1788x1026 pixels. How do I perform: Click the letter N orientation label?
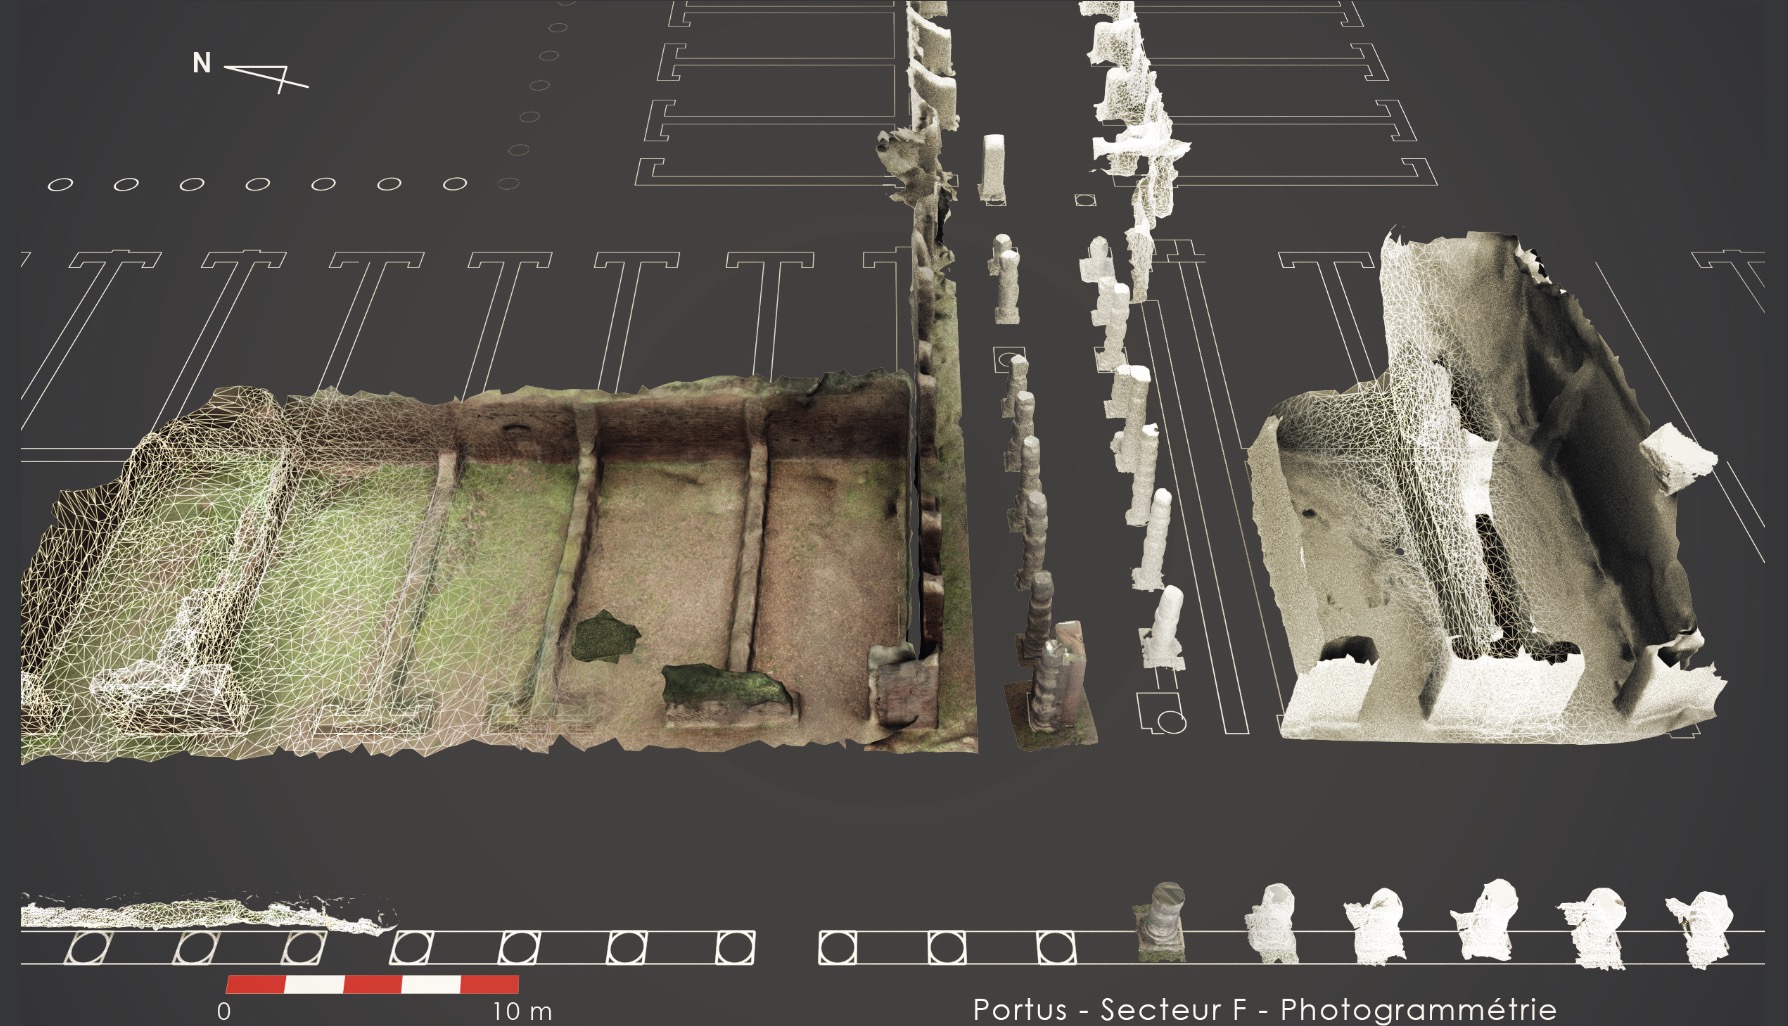tap(201, 64)
